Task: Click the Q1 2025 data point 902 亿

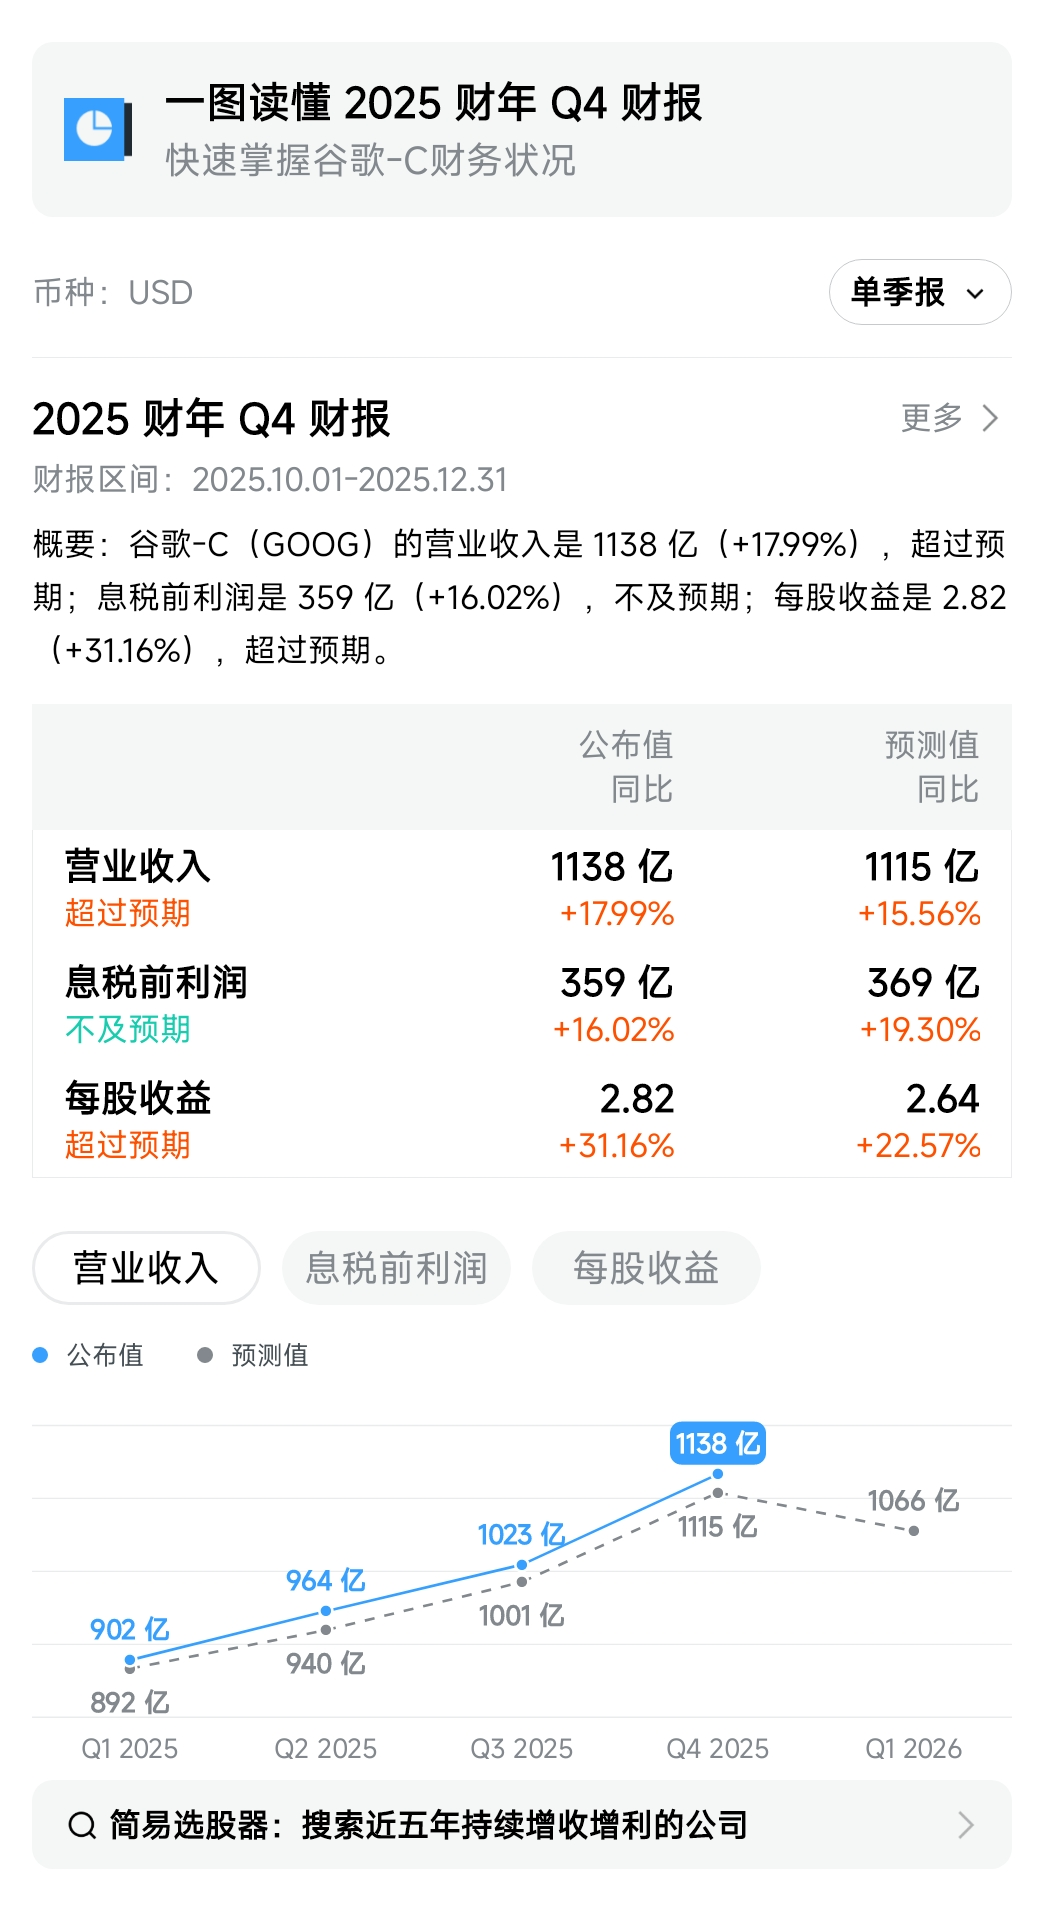Action: (x=130, y=1660)
